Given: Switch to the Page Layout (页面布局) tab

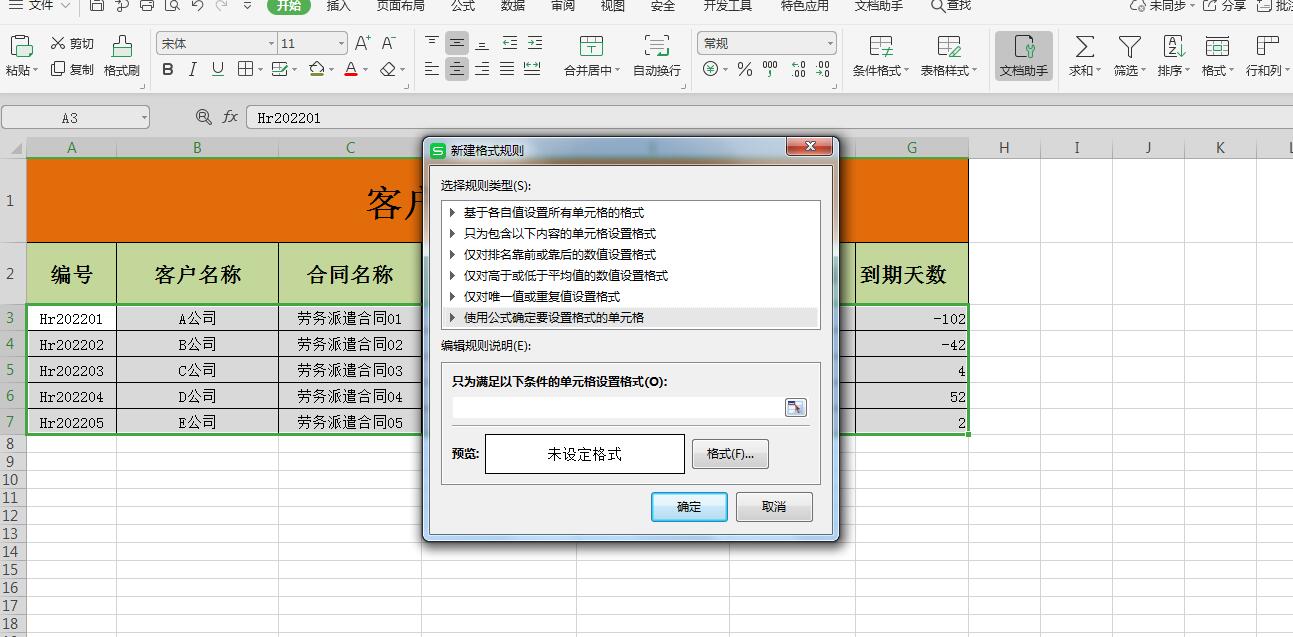Looking at the screenshot, I should coord(400,6).
